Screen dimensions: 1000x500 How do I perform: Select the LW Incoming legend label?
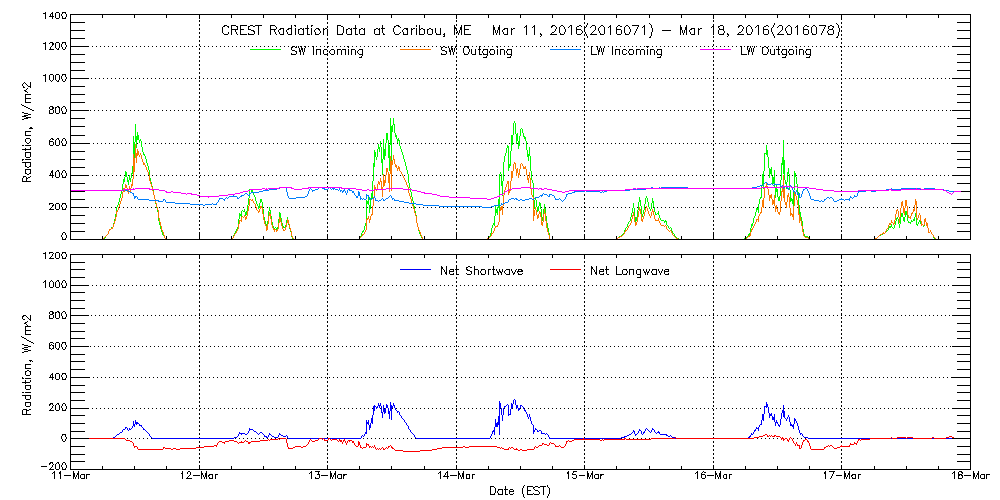(626, 51)
